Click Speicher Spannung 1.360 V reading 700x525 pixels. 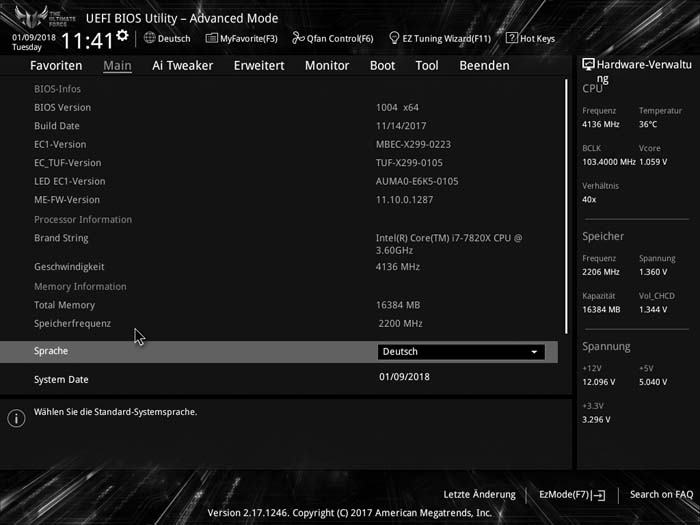653,272
